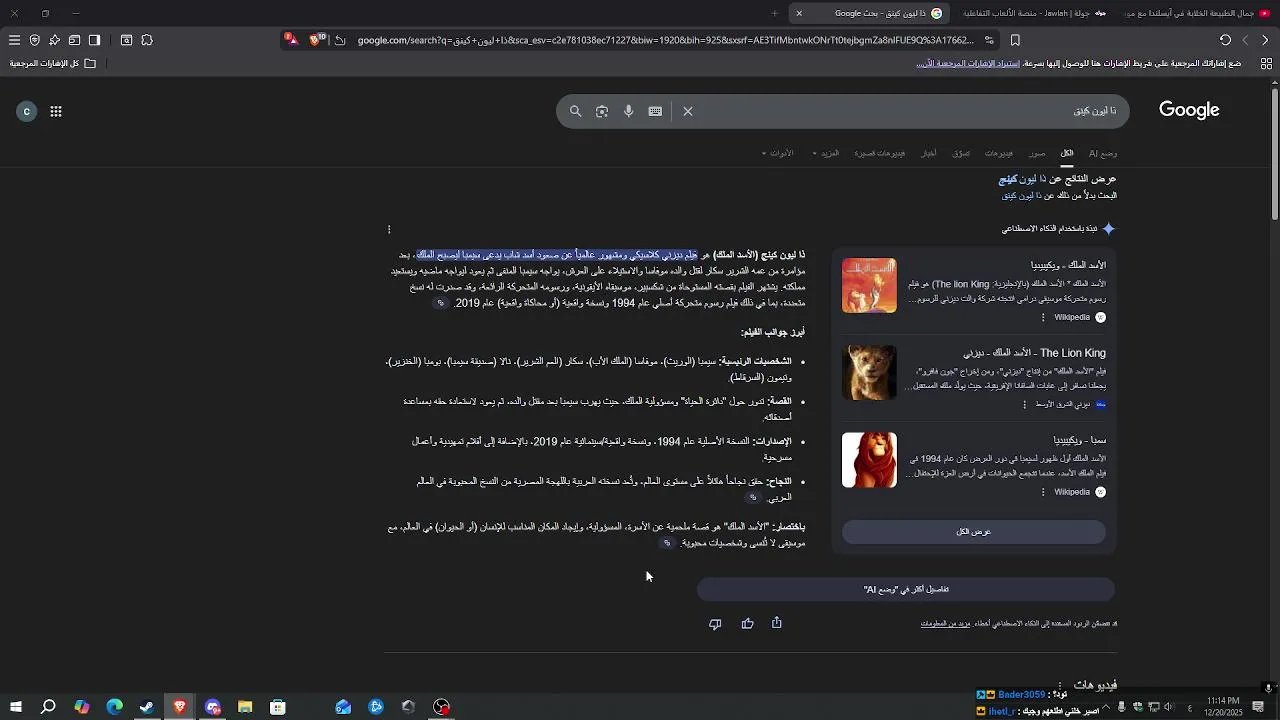The image size is (1280, 720).
Task: Open learn more (مزيد من المعلومات) link
Action: tap(945, 624)
